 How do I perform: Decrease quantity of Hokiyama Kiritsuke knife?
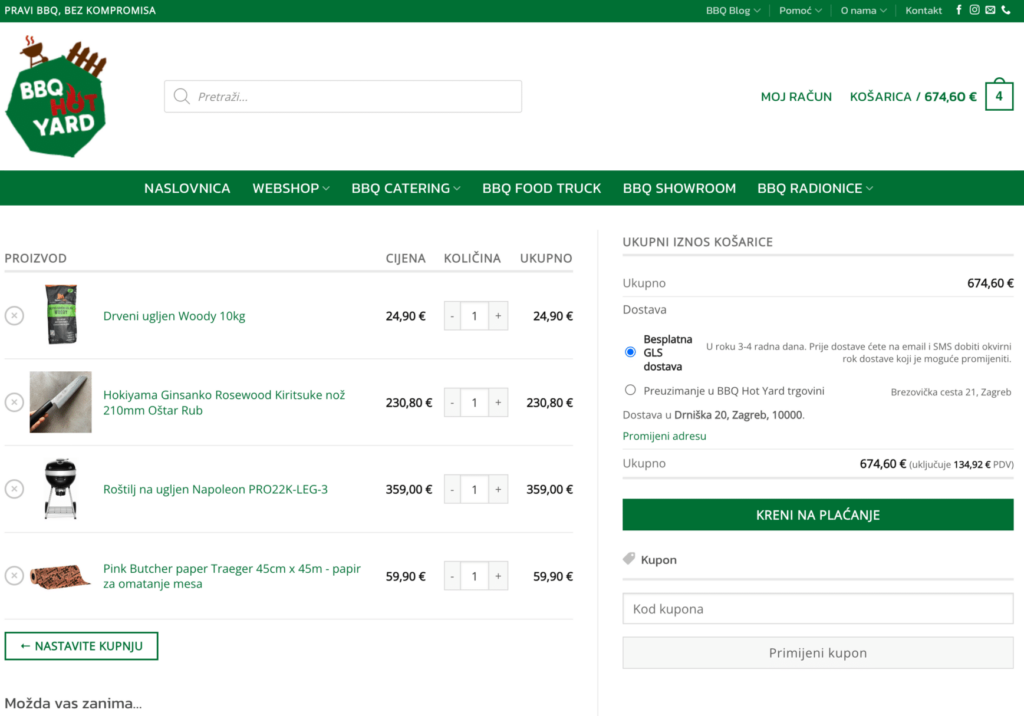(452, 403)
